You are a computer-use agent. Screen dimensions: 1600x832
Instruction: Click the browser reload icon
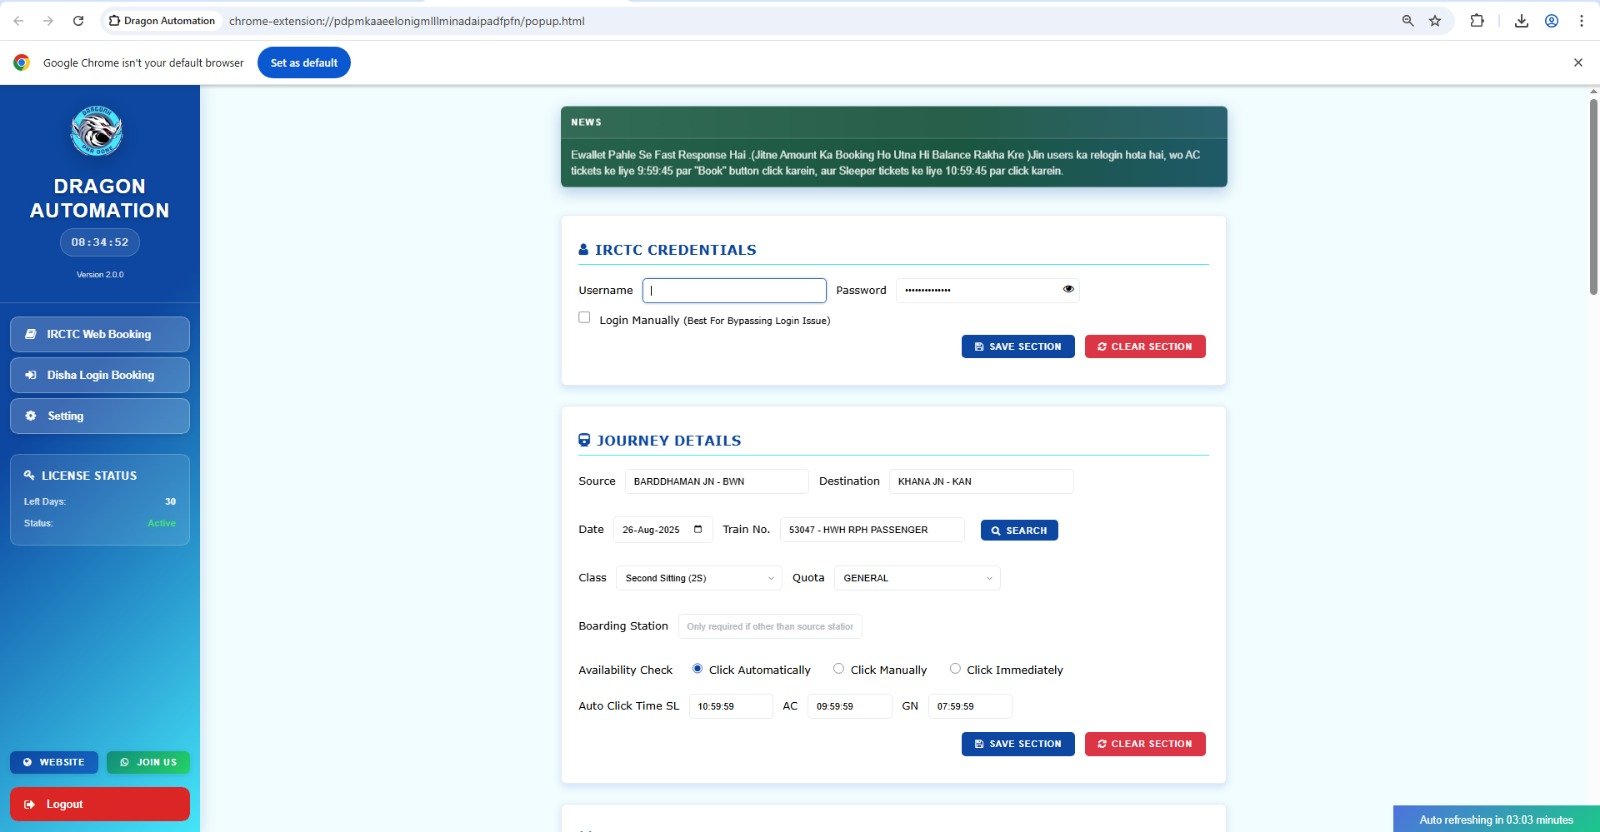[78, 21]
